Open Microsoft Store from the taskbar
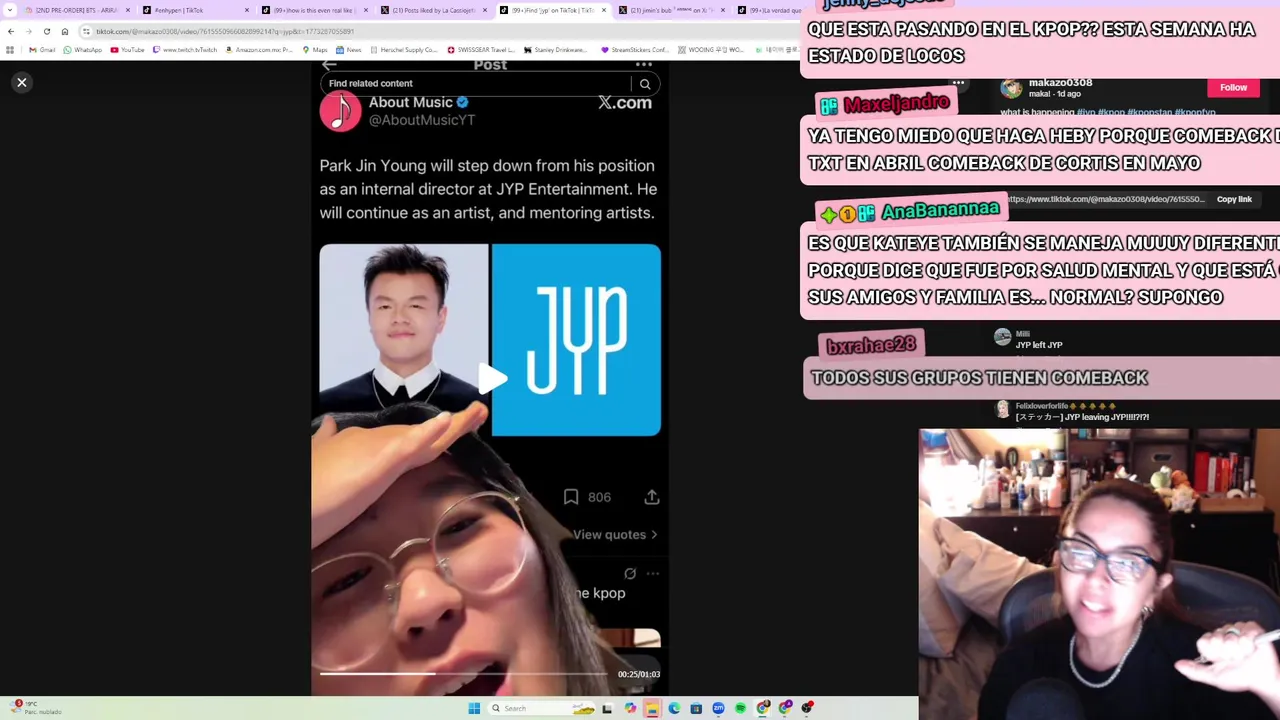The width and height of the screenshot is (1280, 720). [696, 708]
